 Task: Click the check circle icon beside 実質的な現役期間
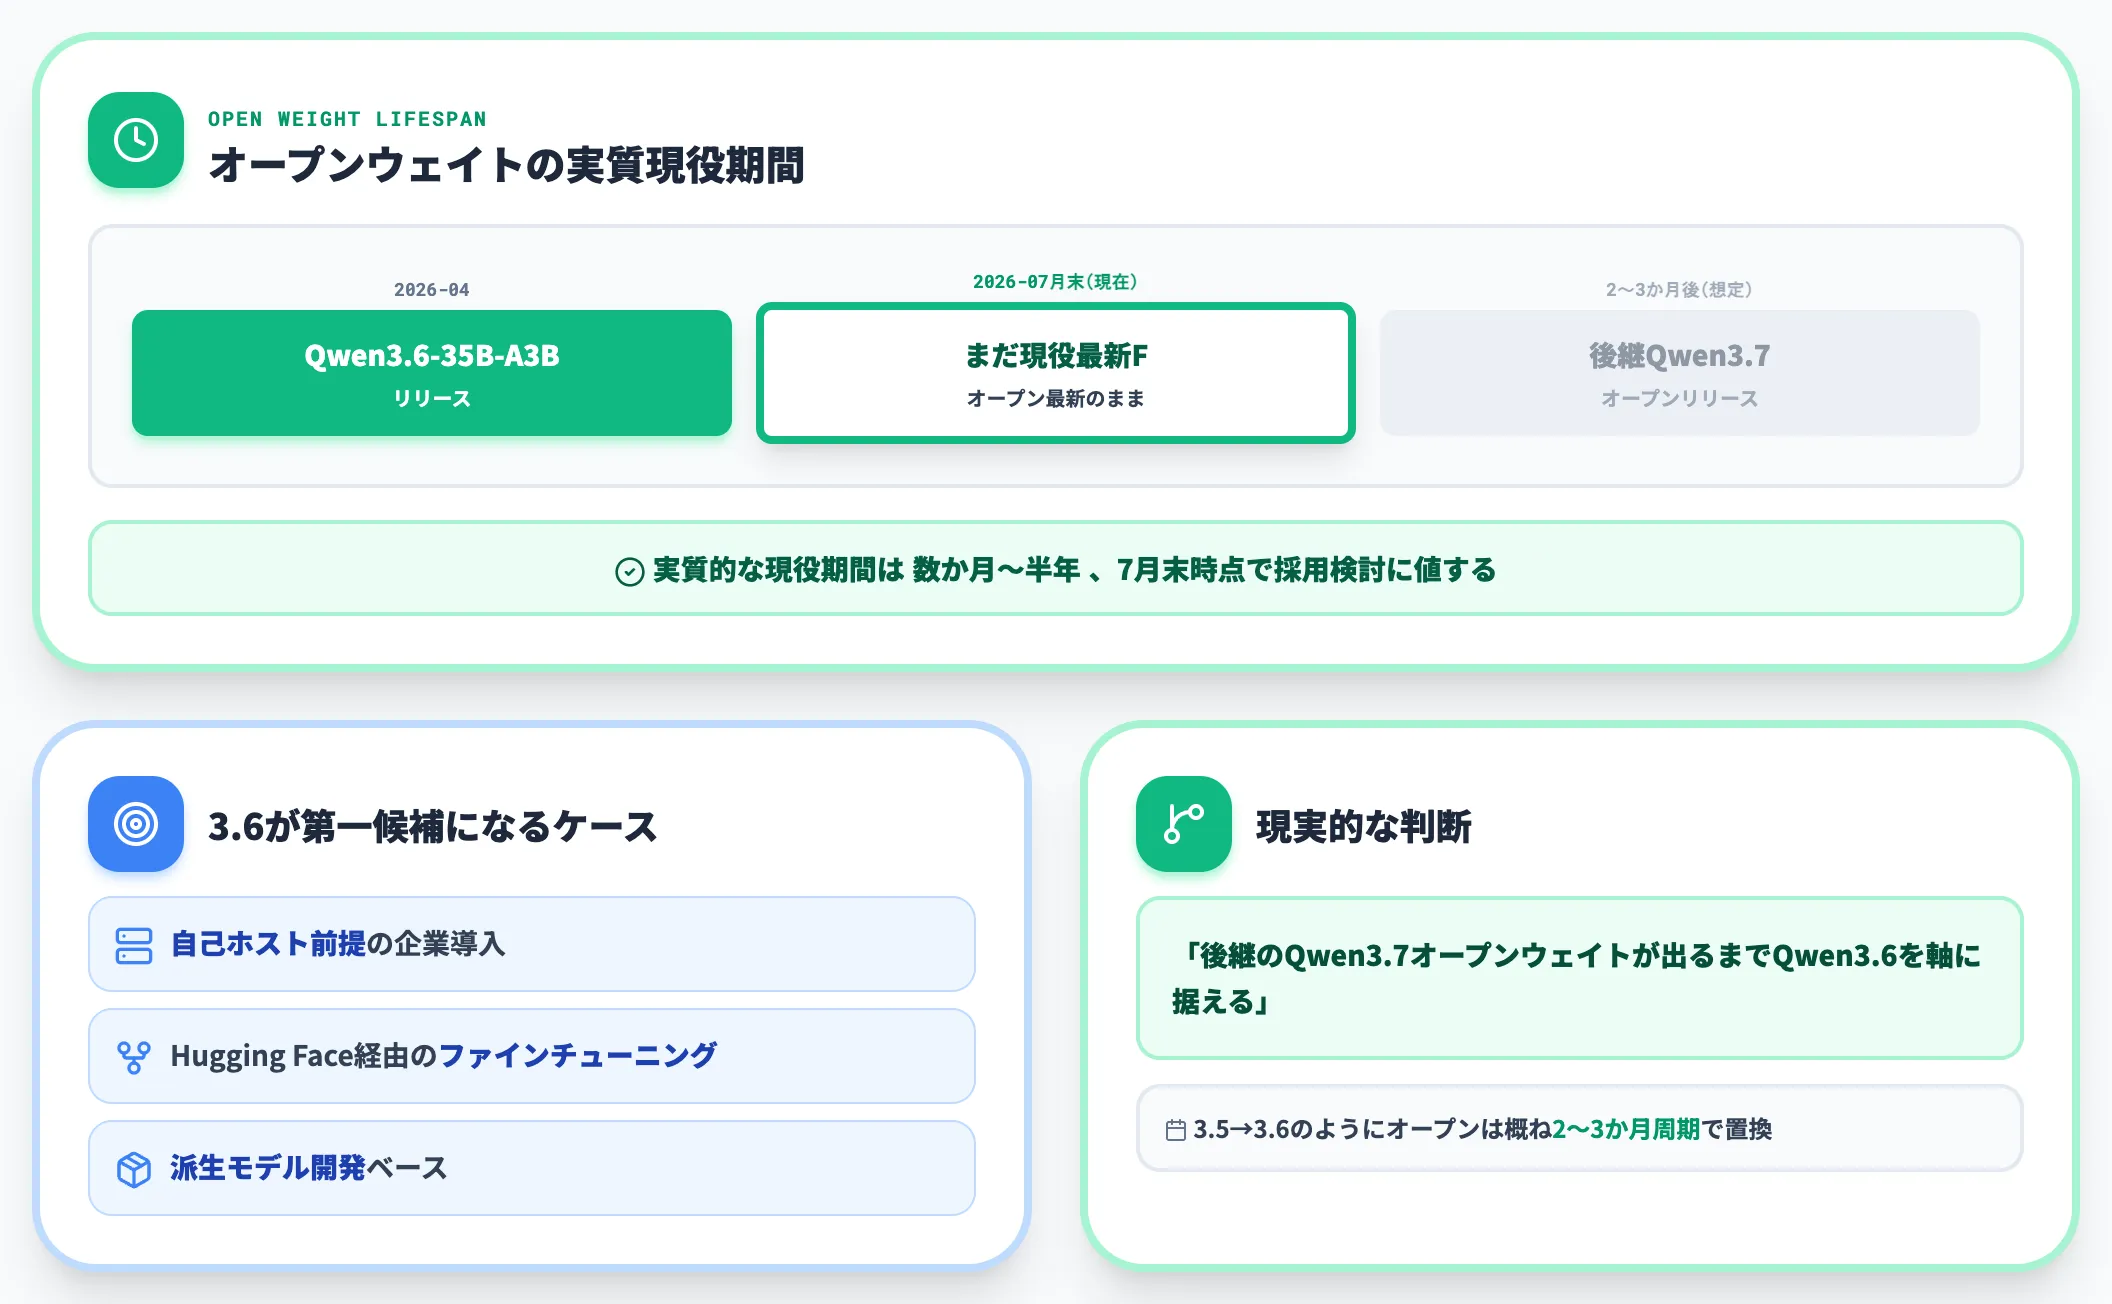tap(629, 571)
